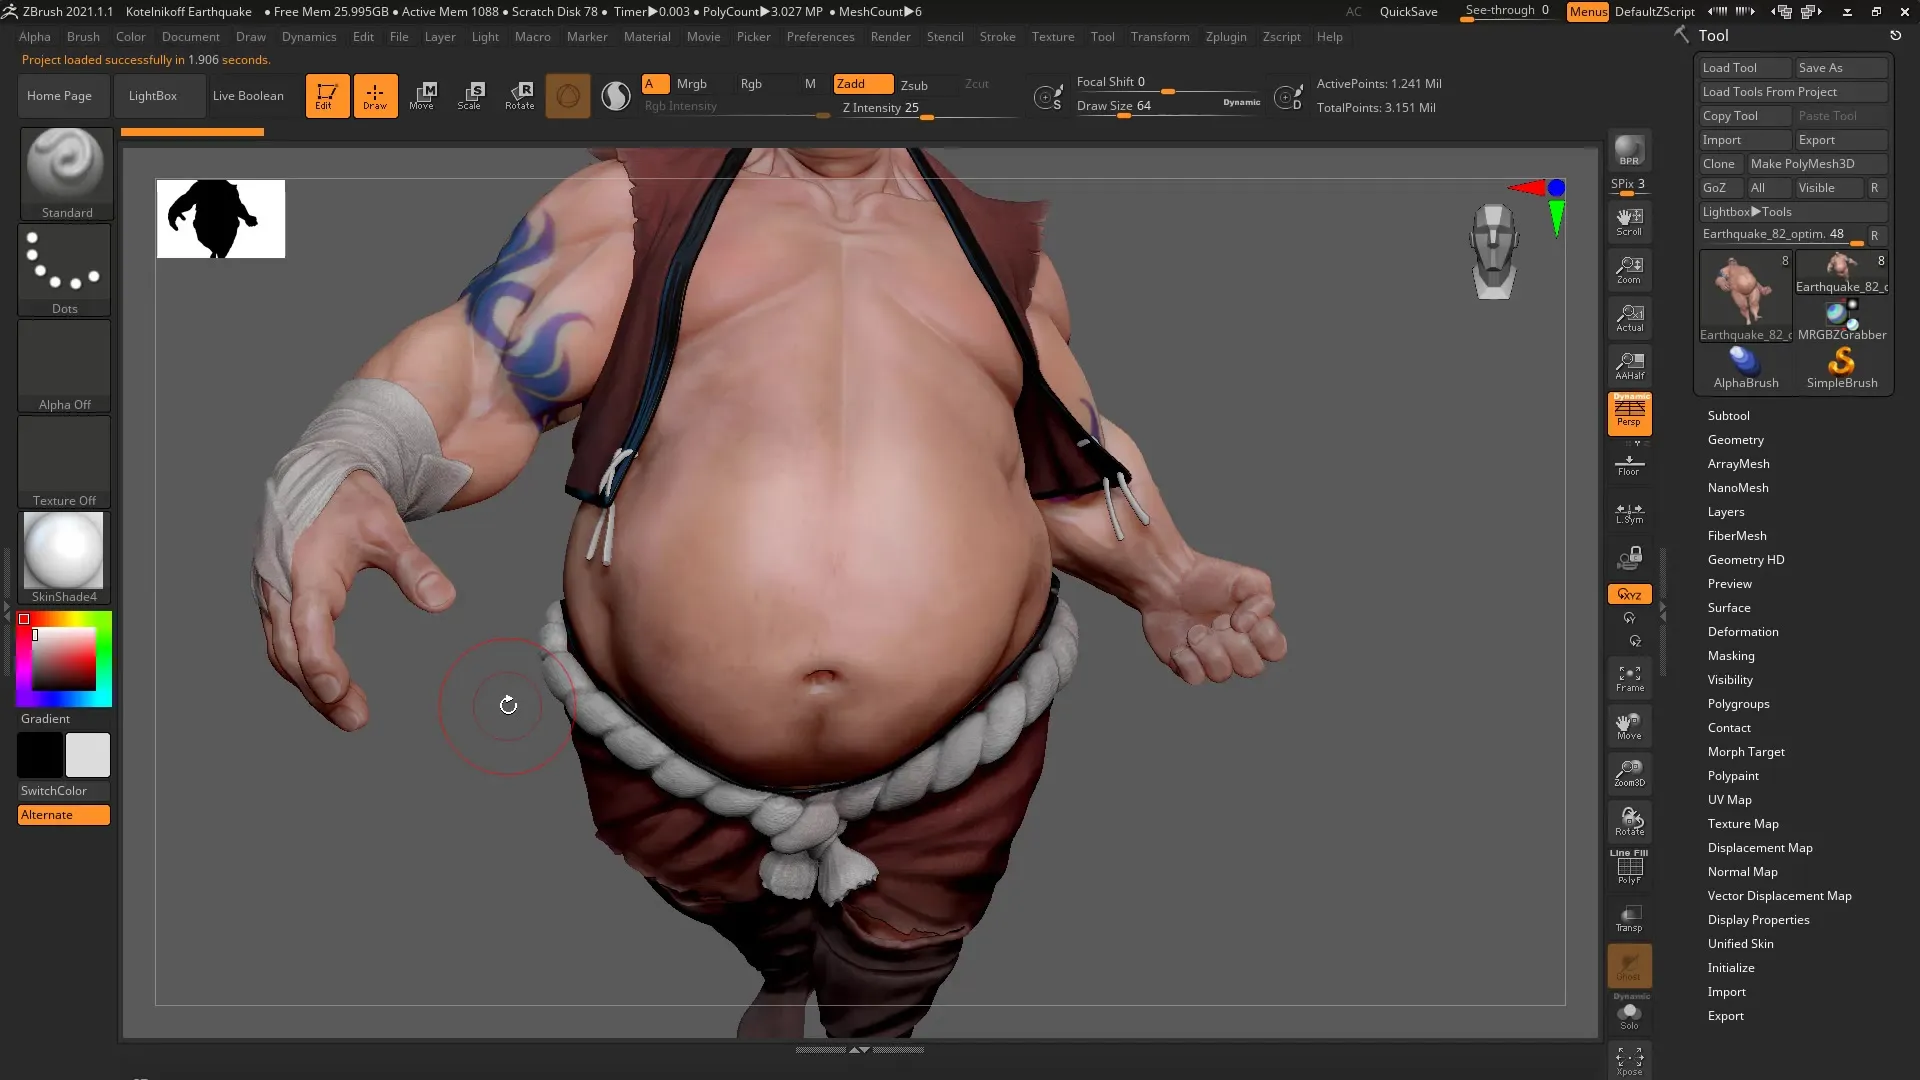The image size is (1920, 1080).
Task: Toggle the Zadd mode
Action: coord(863,84)
